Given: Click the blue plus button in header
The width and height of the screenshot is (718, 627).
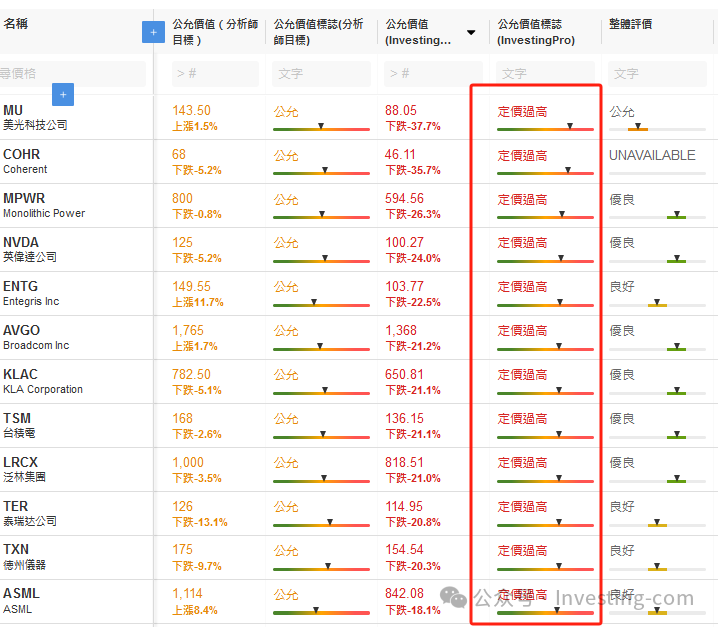Looking at the screenshot, I should point(153,32).
